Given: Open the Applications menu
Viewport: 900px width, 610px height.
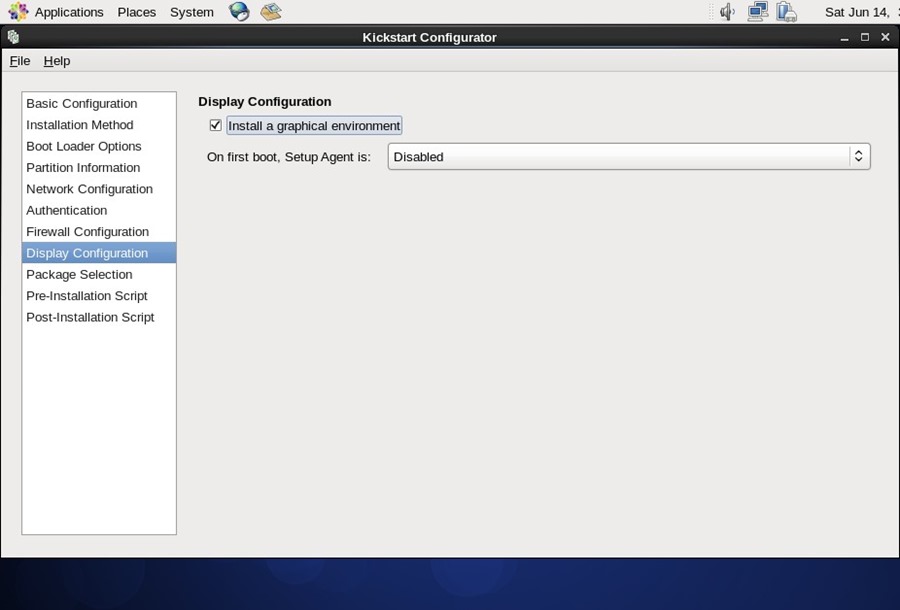Looking at the screenshot, I should [68, 11].
